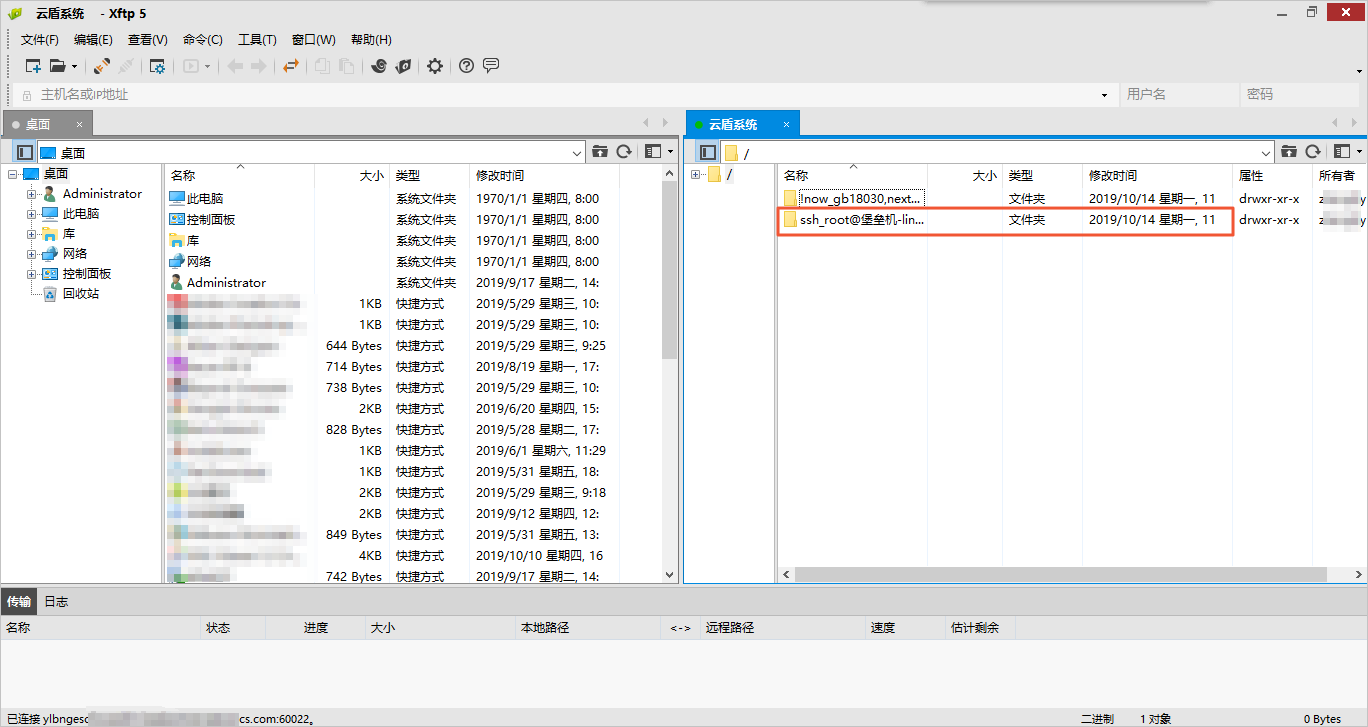The image size is (1368, 727).
Task: Switch to the 日志 tab
Action: click(x=56, y=602)
